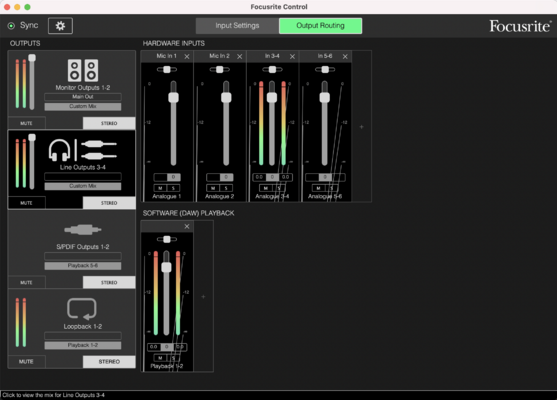Open Playback 1-2 source dropdown for Loopback
This screenshot has height=400, width=557.
pyautogui.click(x=83, y=345)
